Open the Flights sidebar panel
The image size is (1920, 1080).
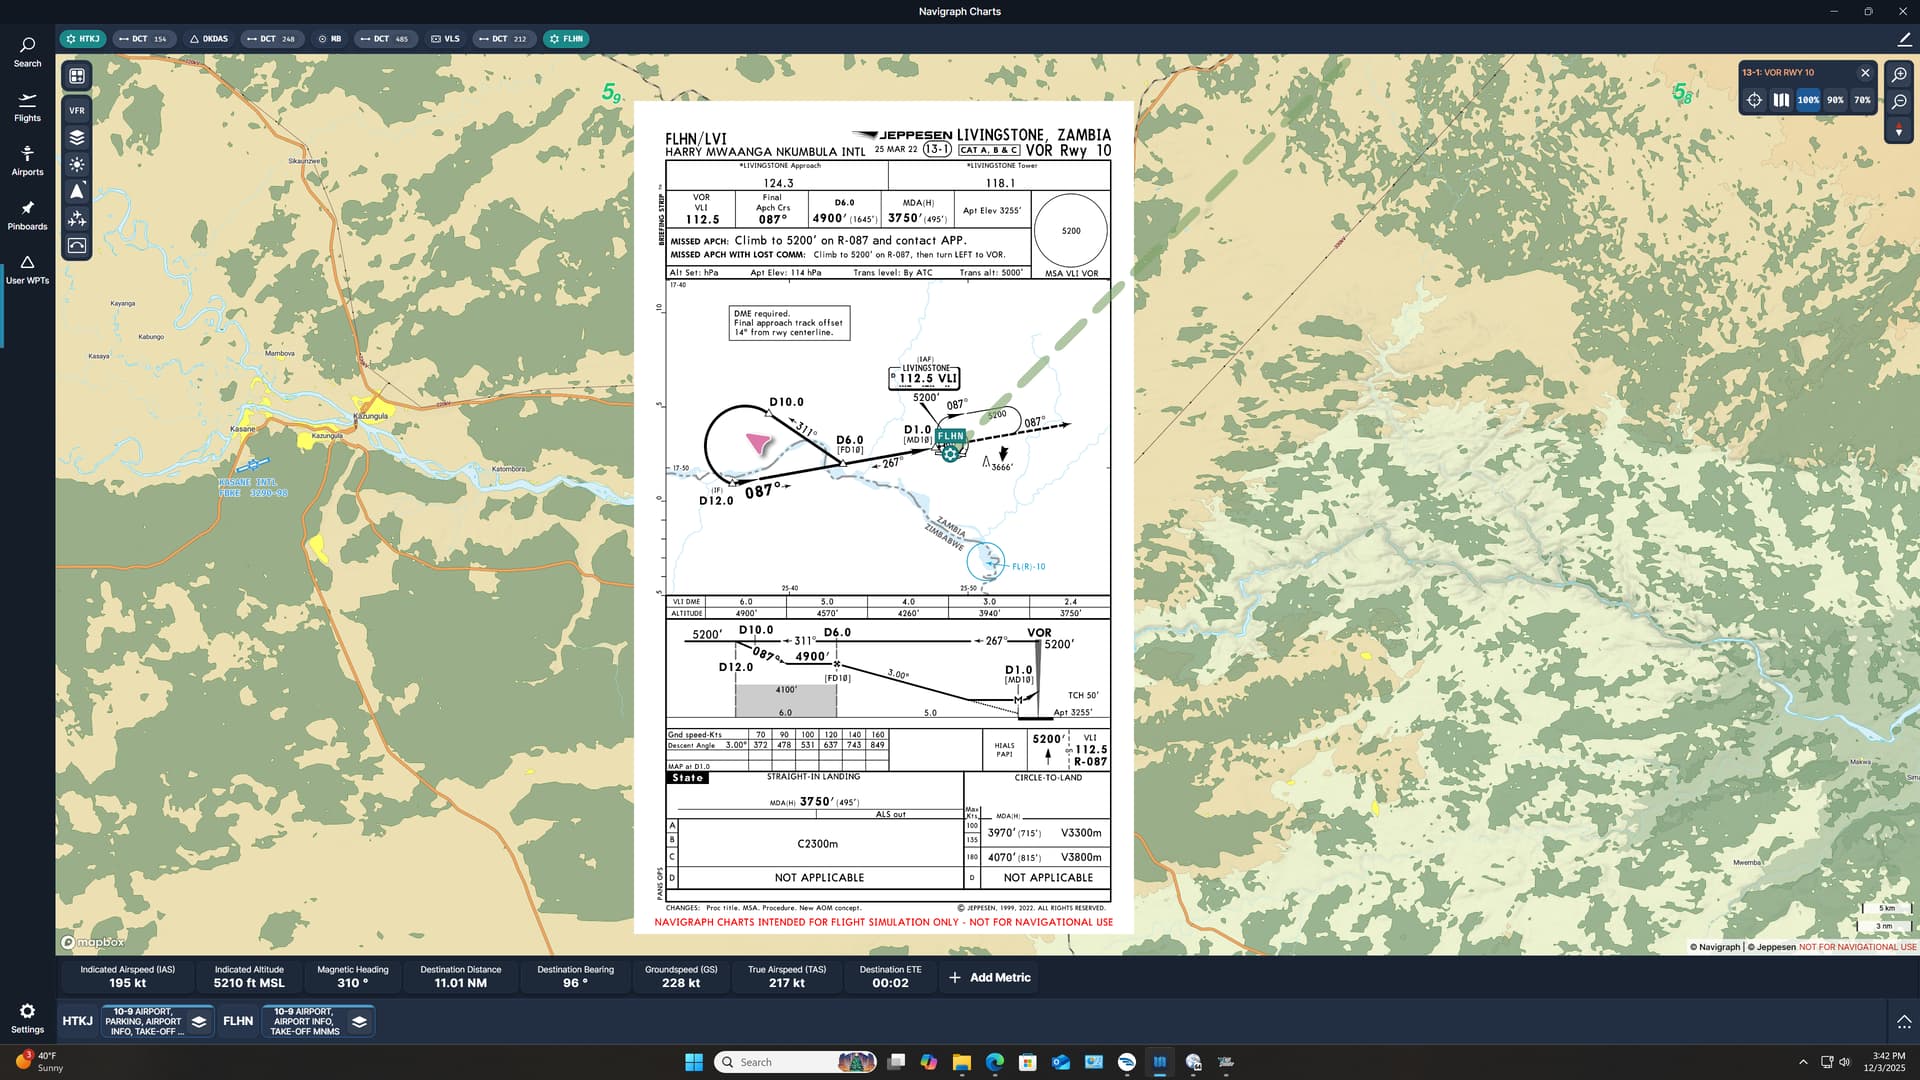pos(27,107)
